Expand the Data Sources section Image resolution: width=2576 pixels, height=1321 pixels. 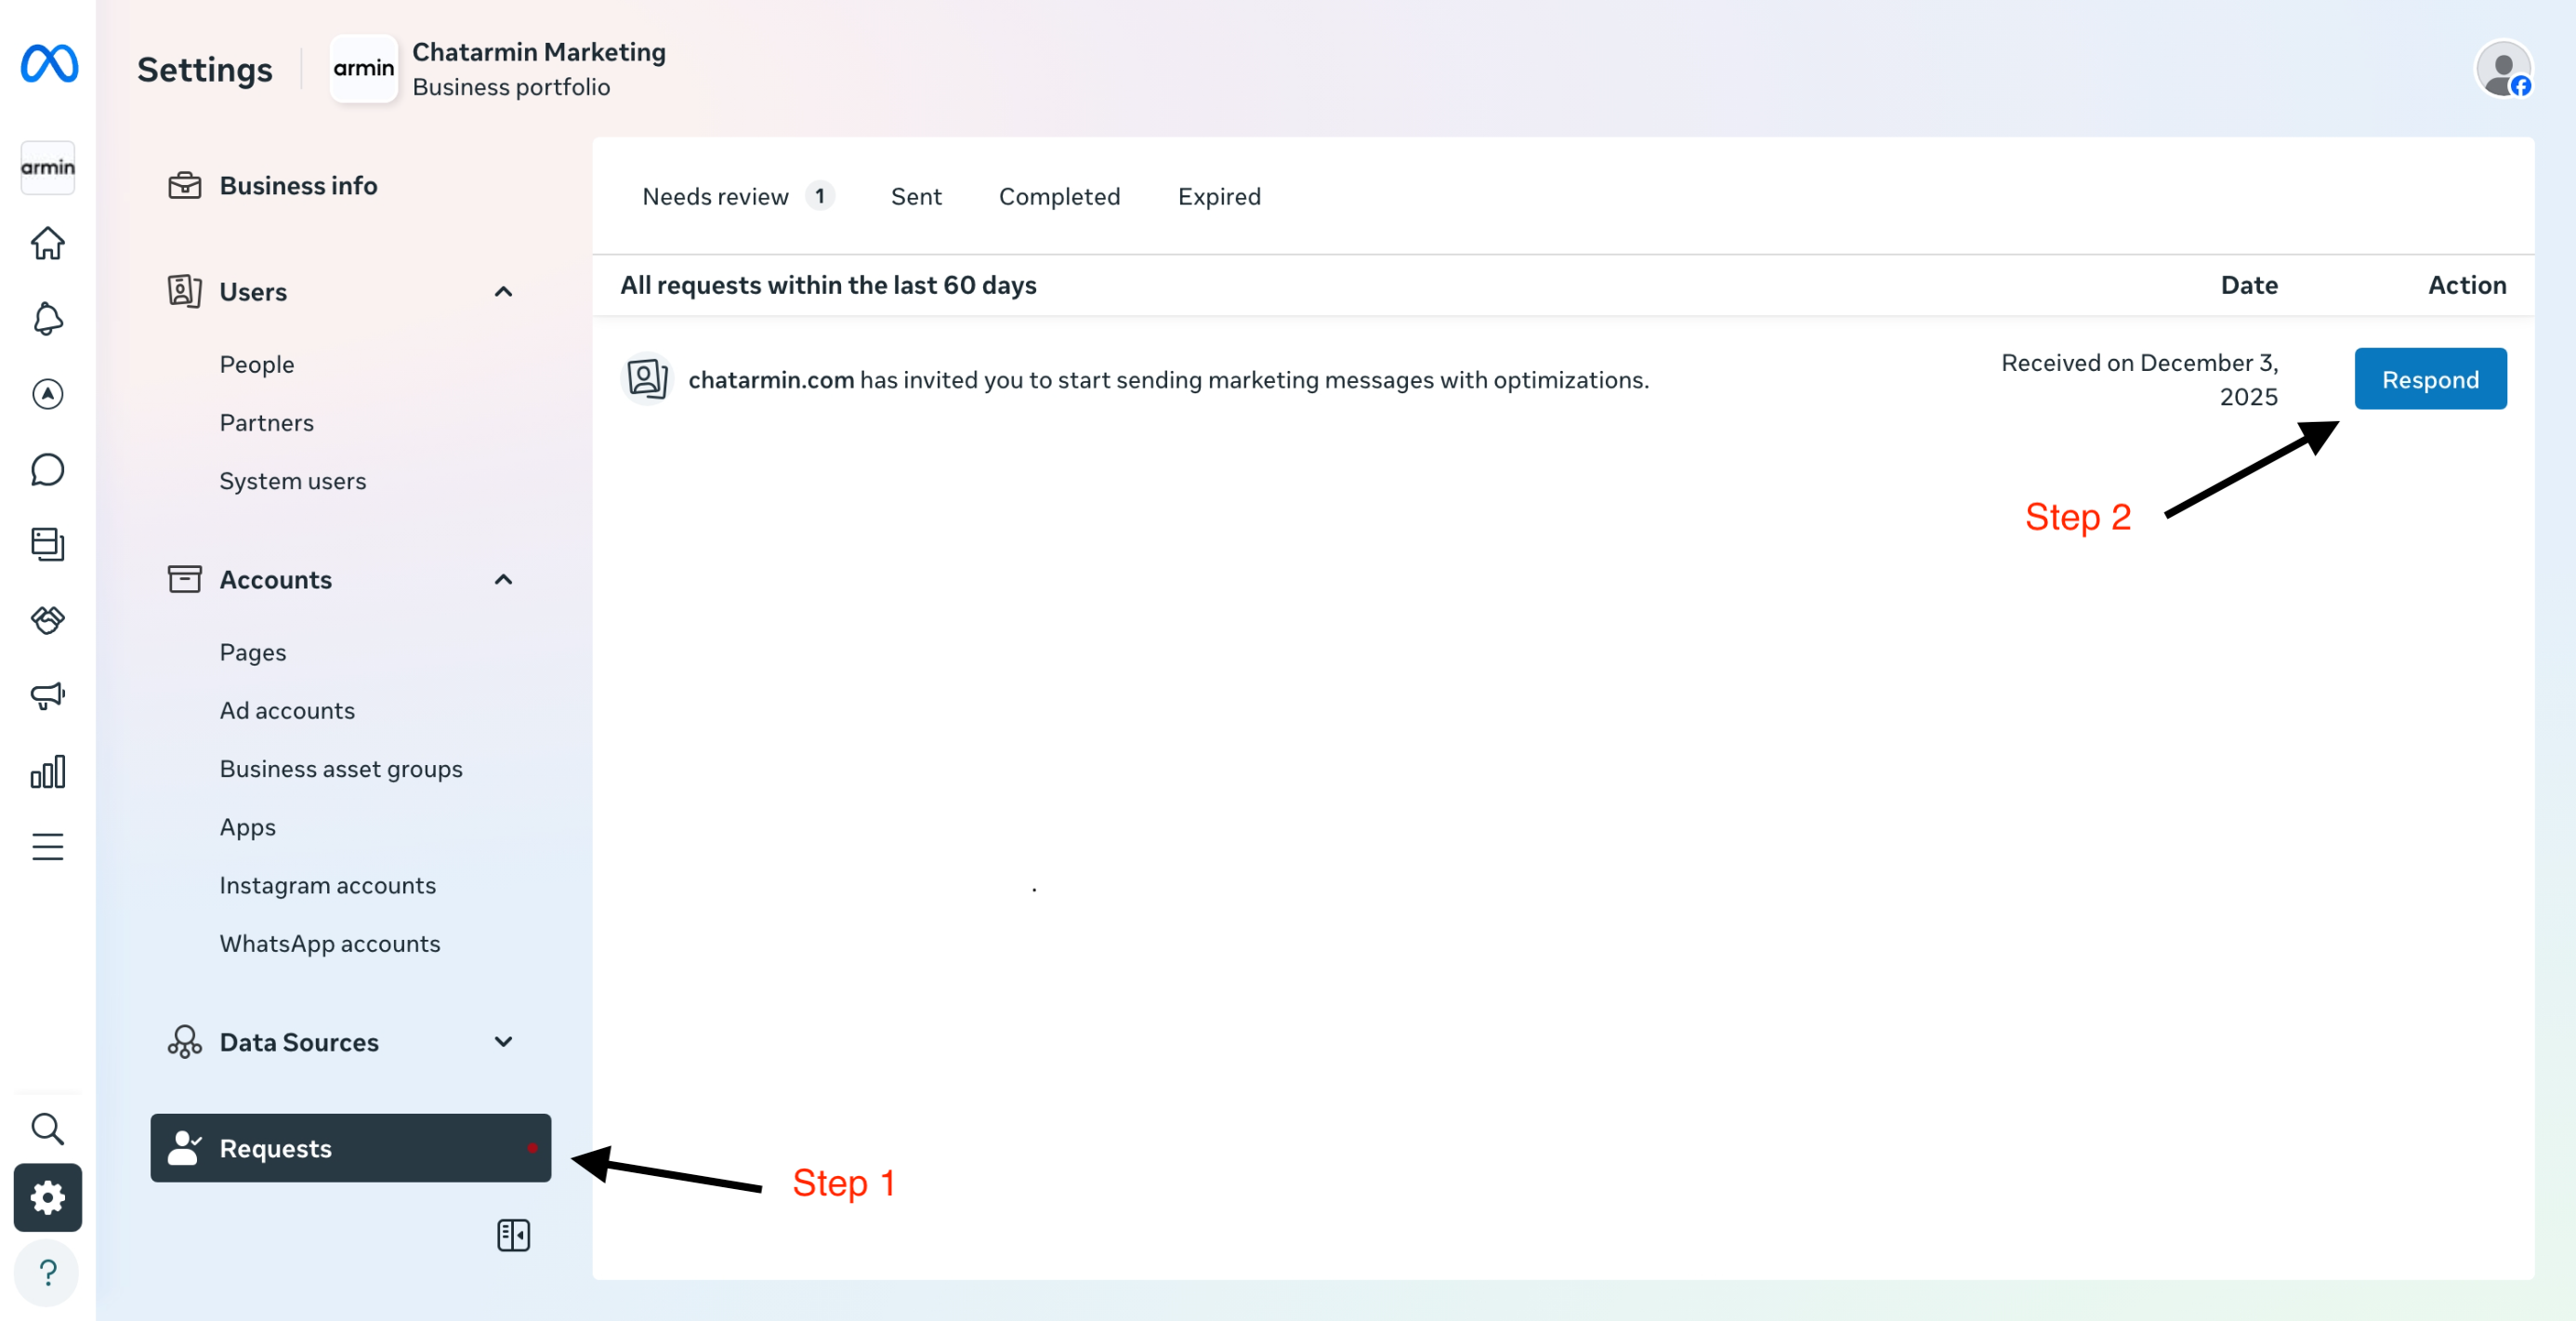(x=503, y=1042)
